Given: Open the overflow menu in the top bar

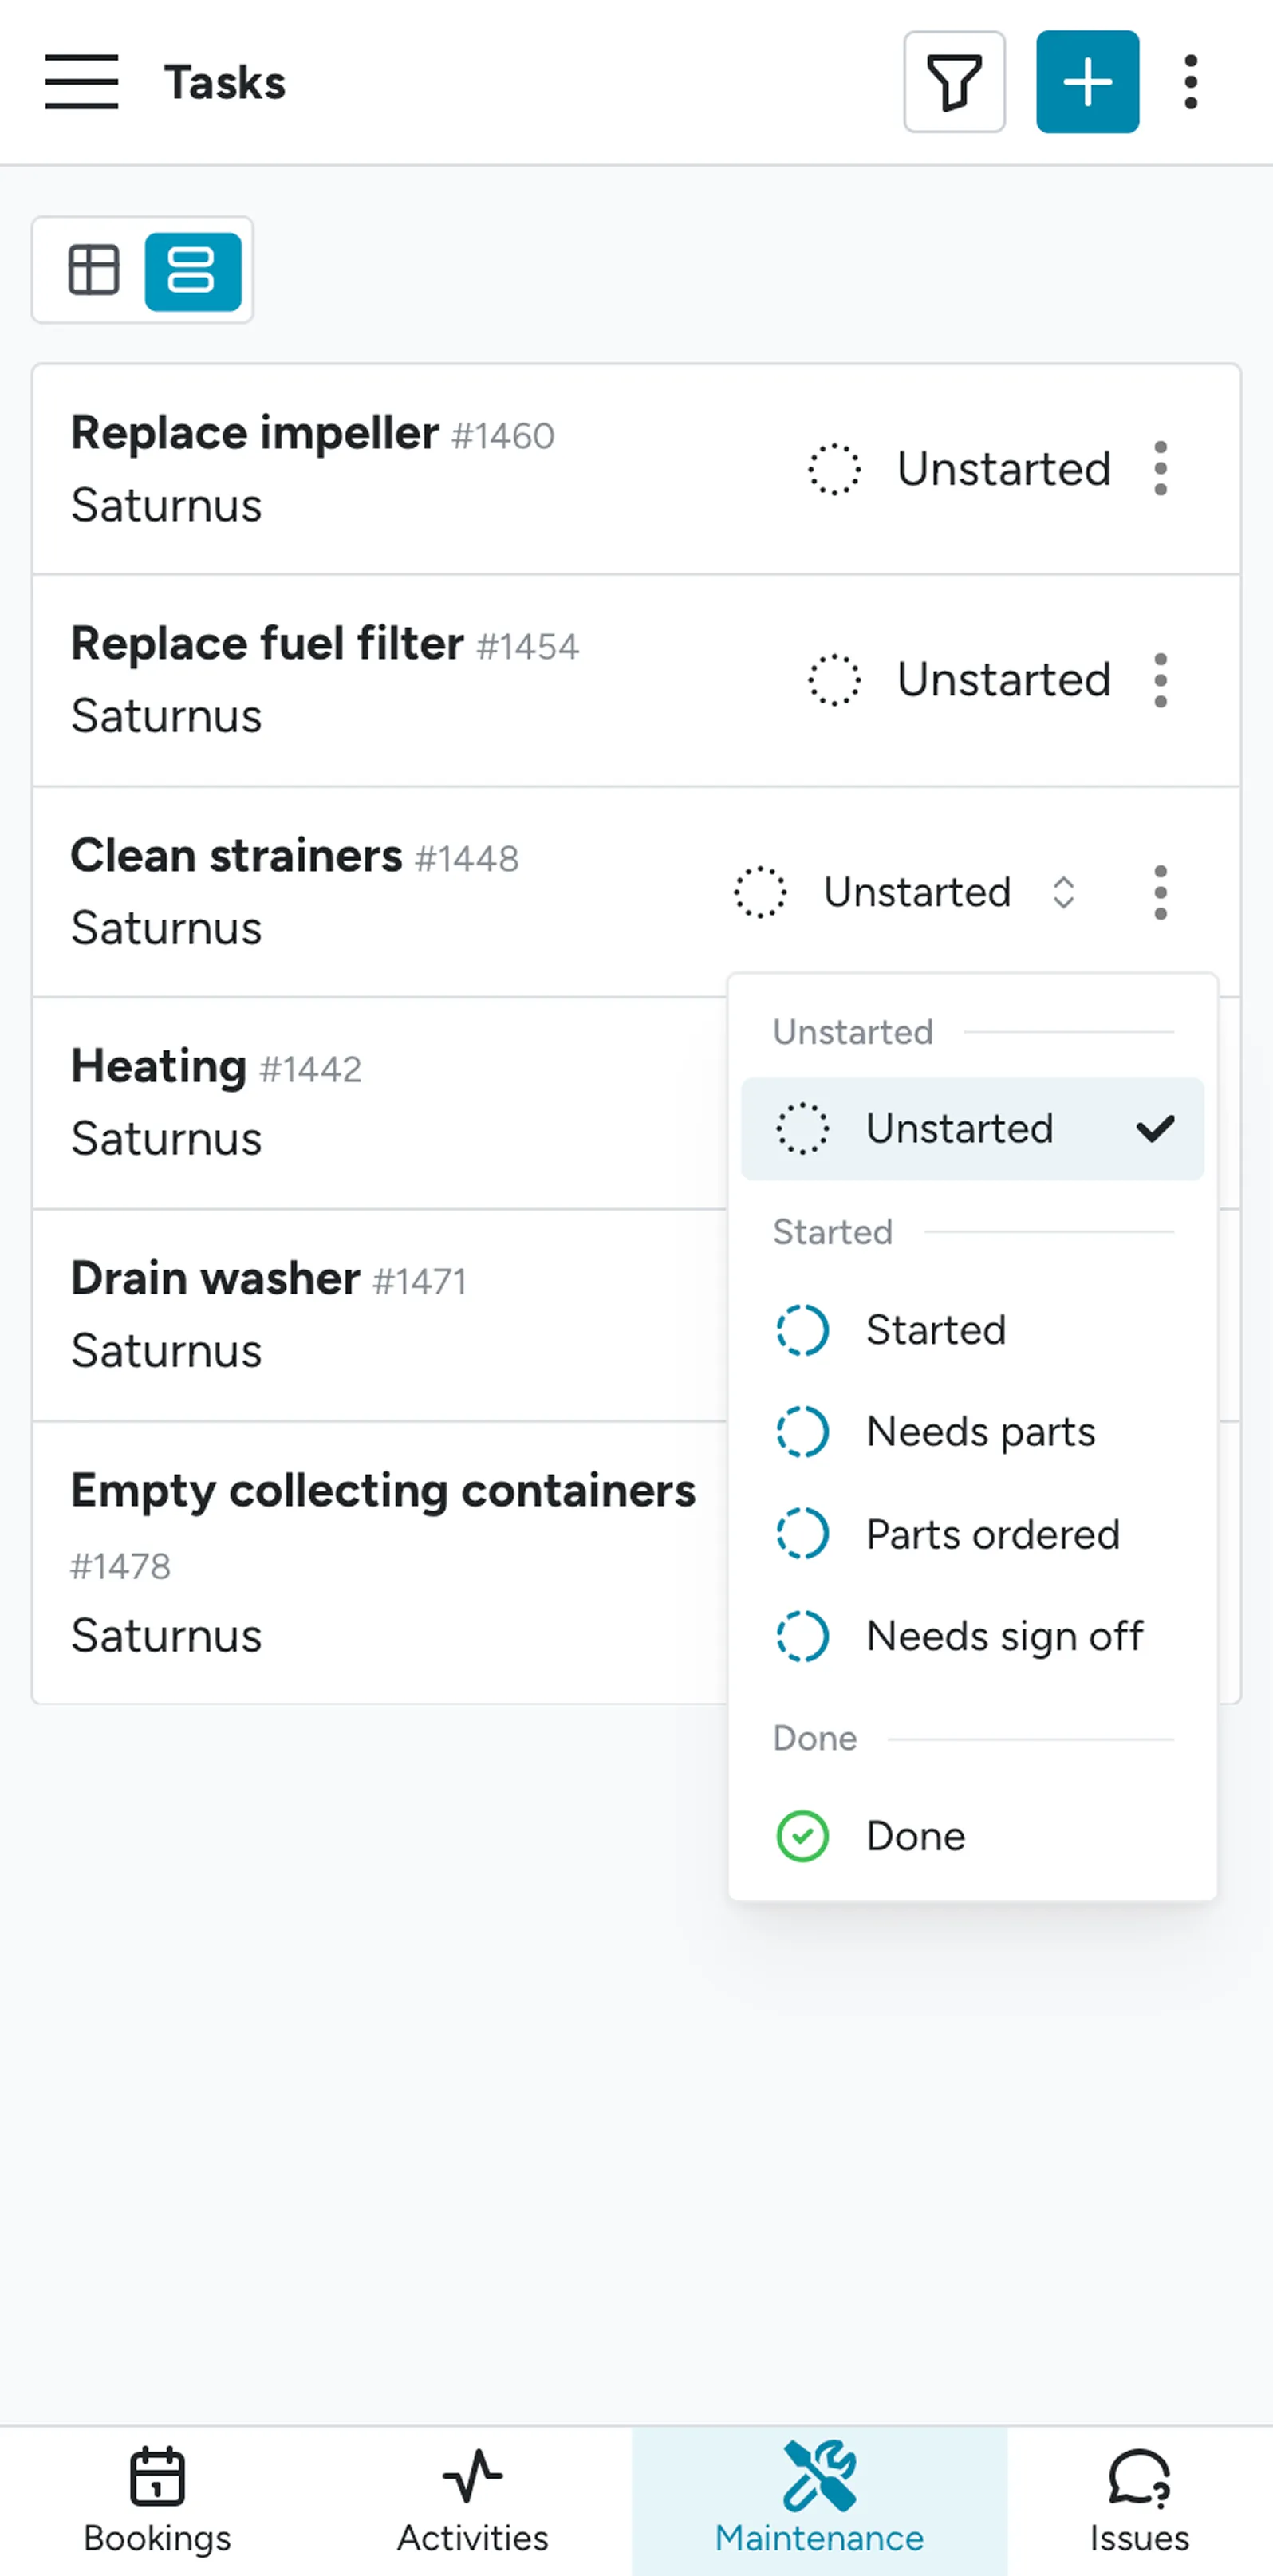Looking at the screenshot, I should tap(1190, 81).
